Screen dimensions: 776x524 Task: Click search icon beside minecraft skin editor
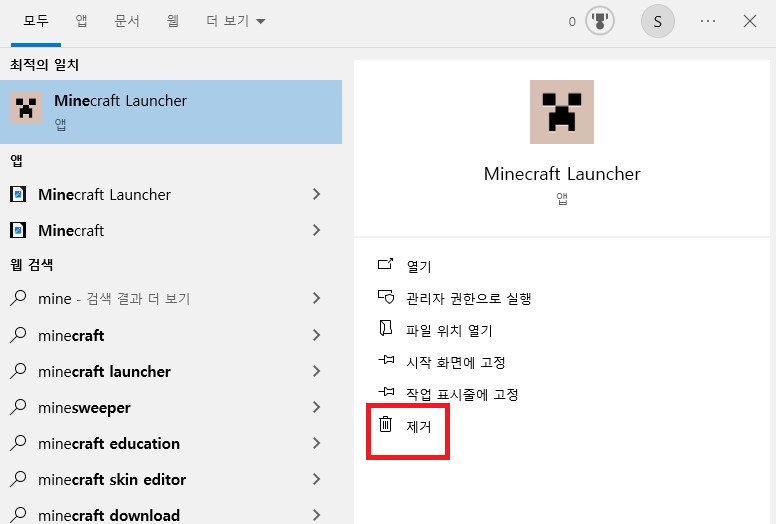coord(18,479)
